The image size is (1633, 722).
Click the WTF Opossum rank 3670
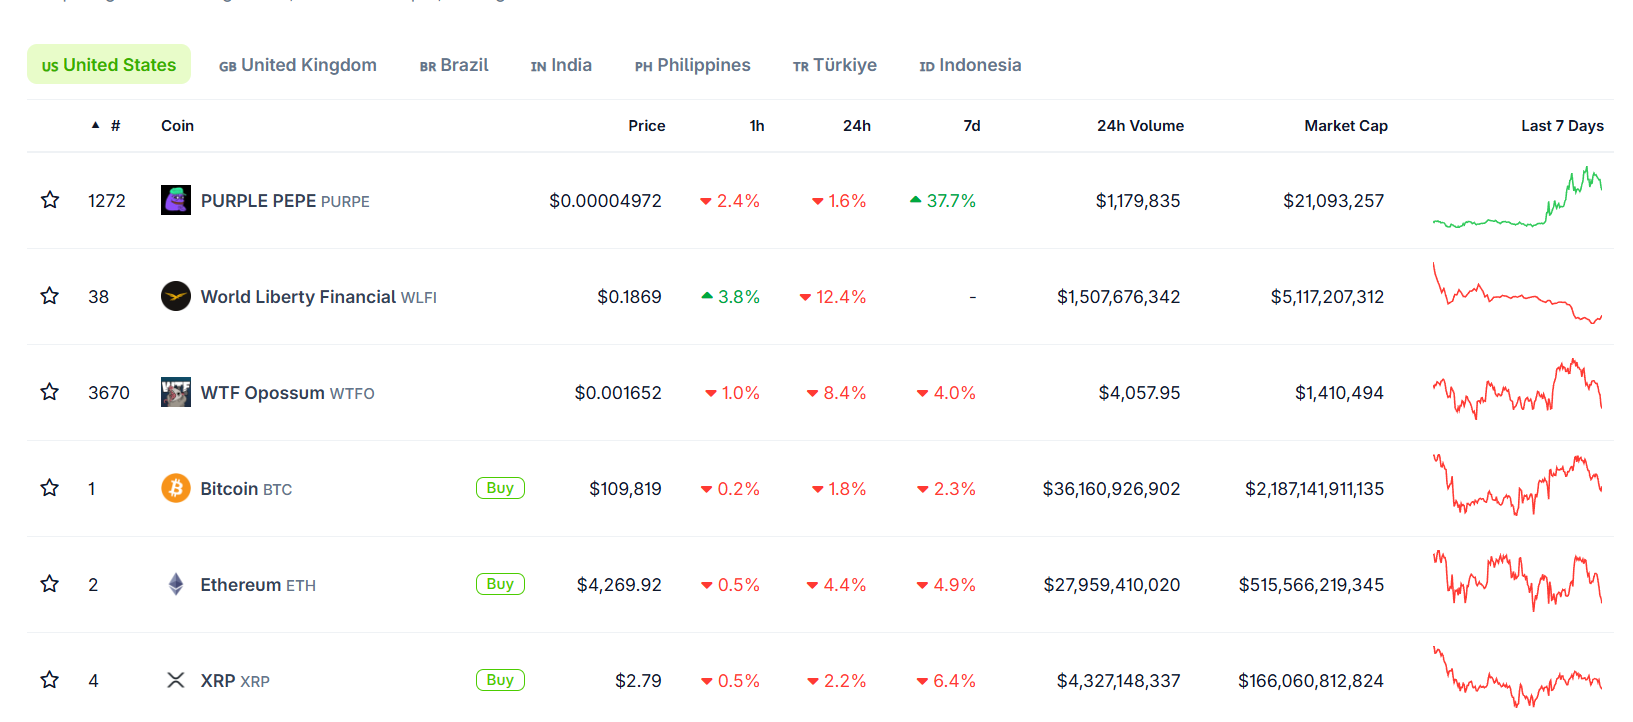click(109, 393)
